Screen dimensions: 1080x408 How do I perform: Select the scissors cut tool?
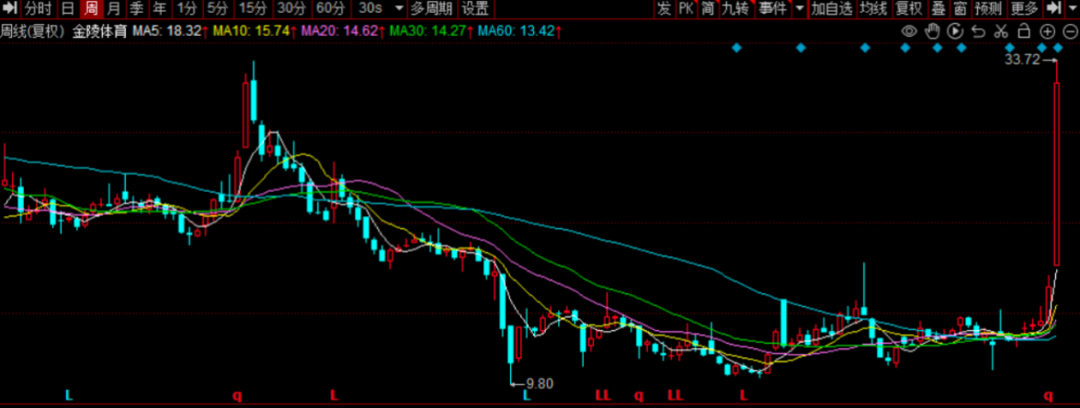[1000, 31]
